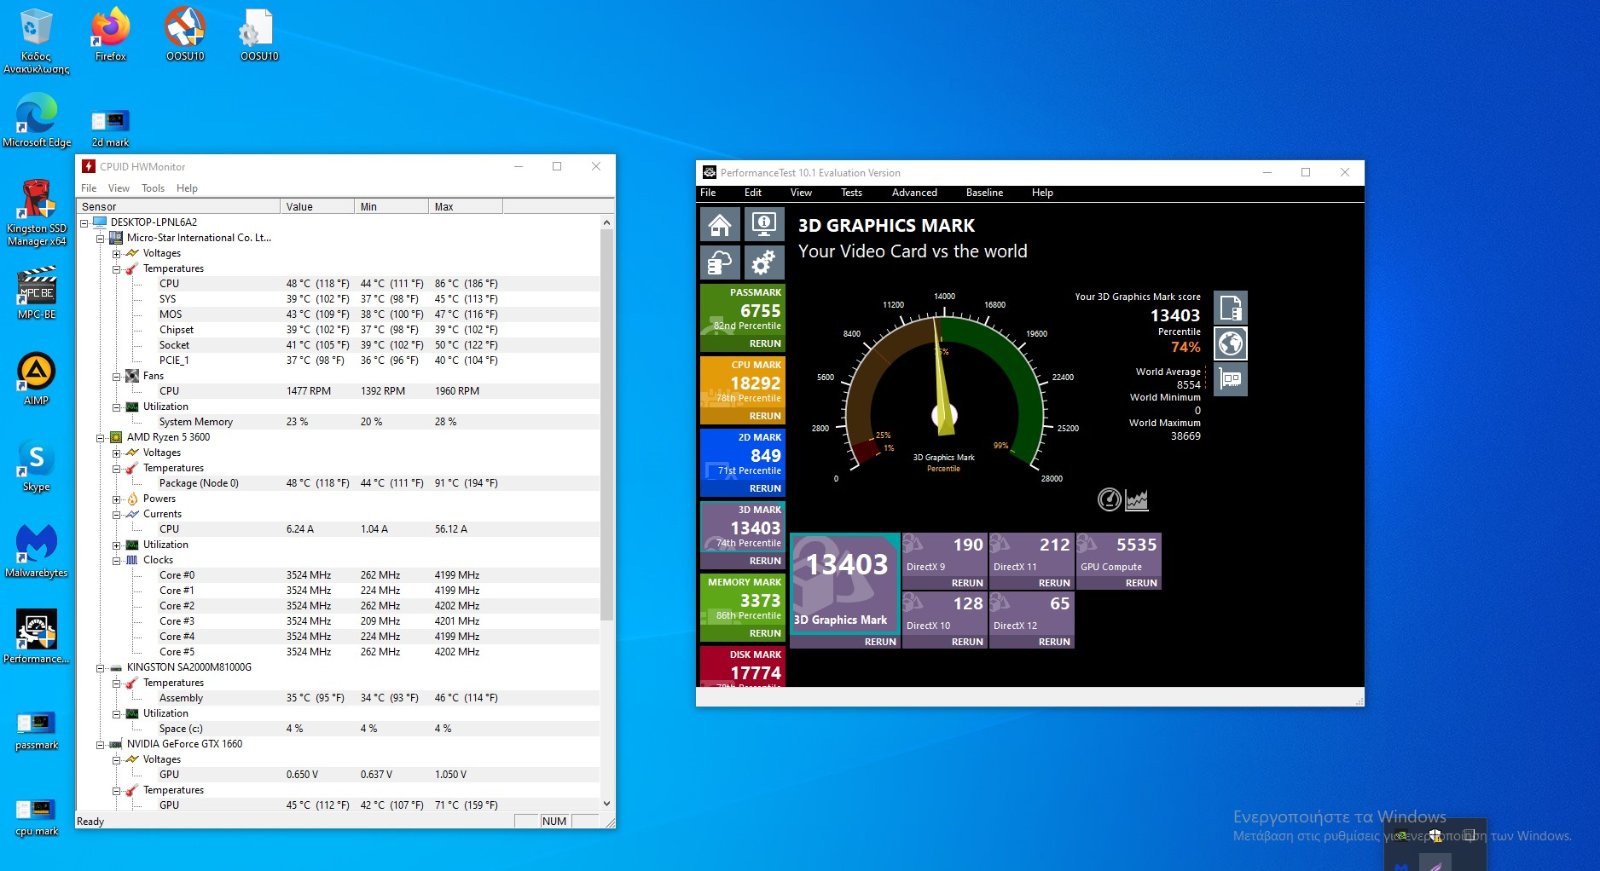The width and height of the screenshot is (1600, 871).
Task: Open the Settings gear icon in PerformanceTest
Action: click(764, 263)
